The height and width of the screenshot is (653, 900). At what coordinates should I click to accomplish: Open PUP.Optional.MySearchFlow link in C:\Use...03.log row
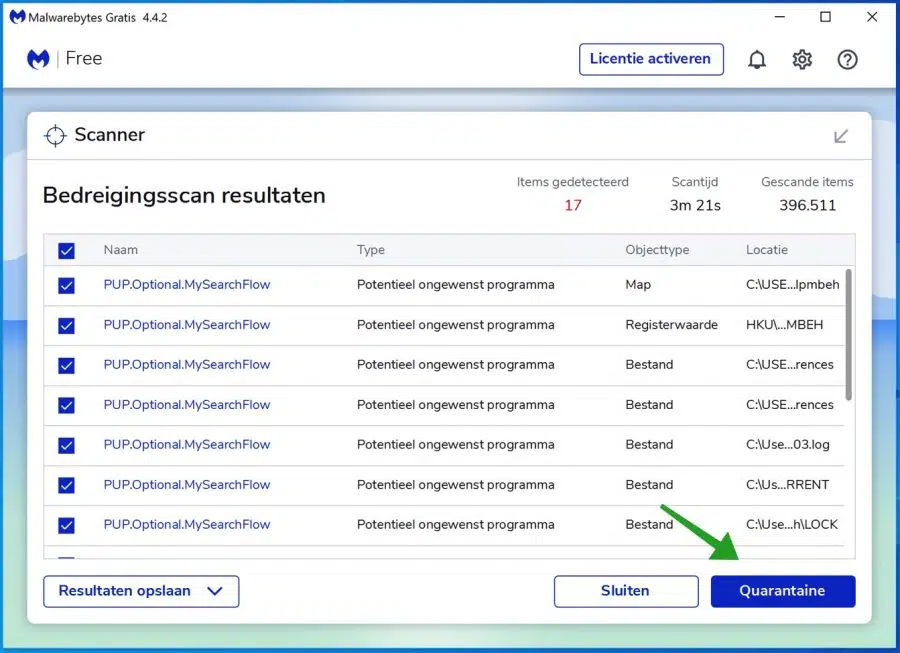187,444
